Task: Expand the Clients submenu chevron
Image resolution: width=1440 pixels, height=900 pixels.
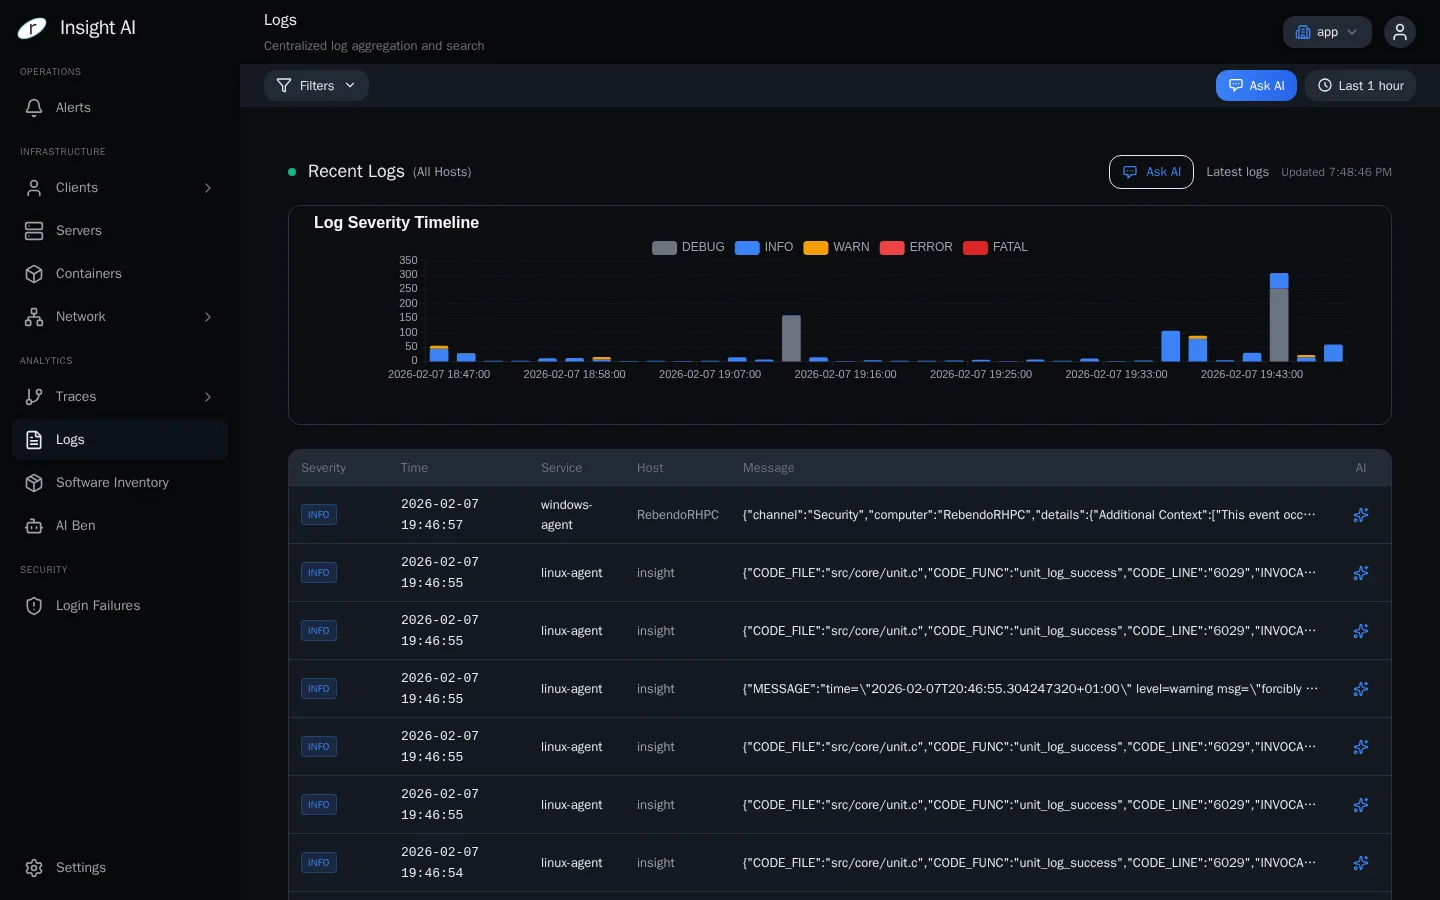Action: [208, 188]
